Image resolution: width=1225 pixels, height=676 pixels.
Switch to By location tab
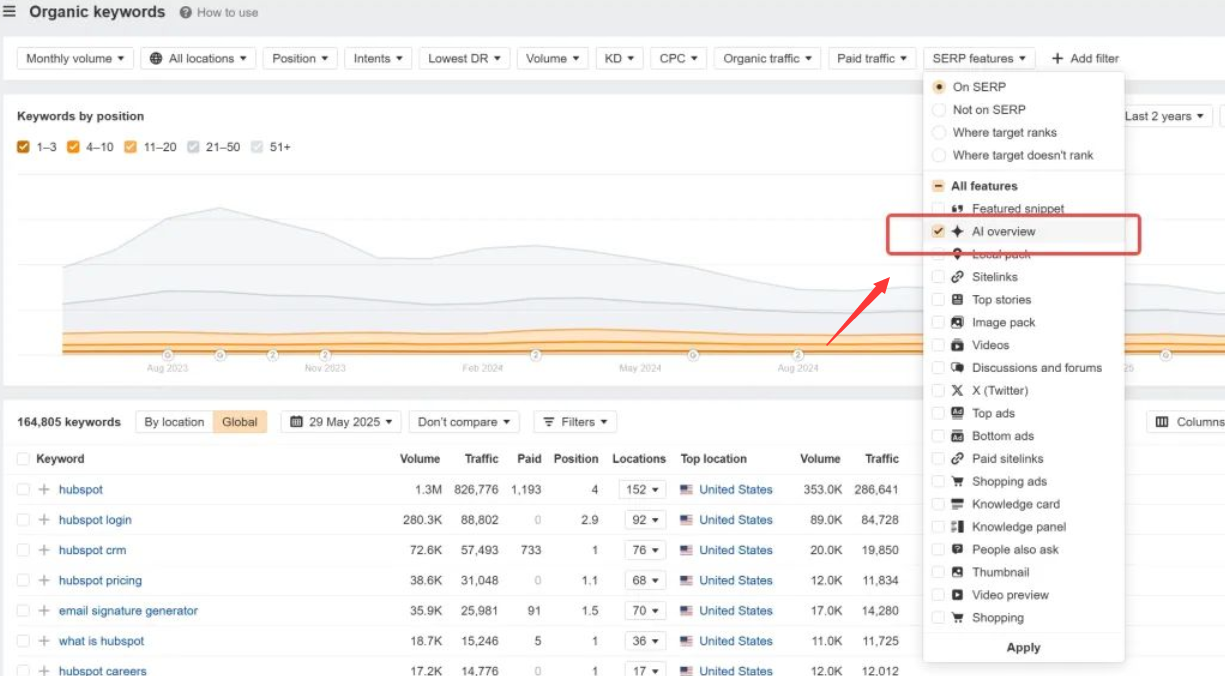point(174,422)
